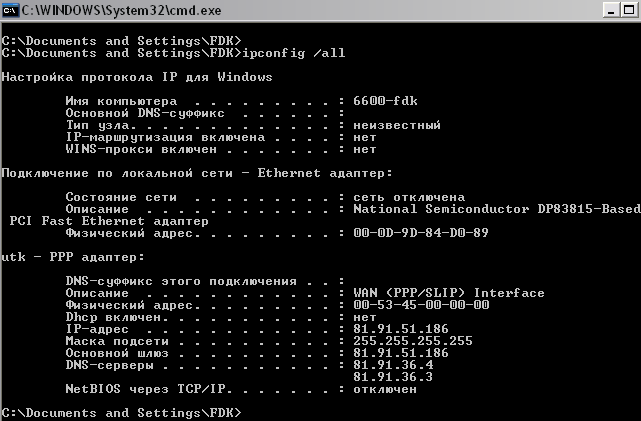
Task: Click the NetBIOS 'отключен' value
Action: (x=385, y=389)
